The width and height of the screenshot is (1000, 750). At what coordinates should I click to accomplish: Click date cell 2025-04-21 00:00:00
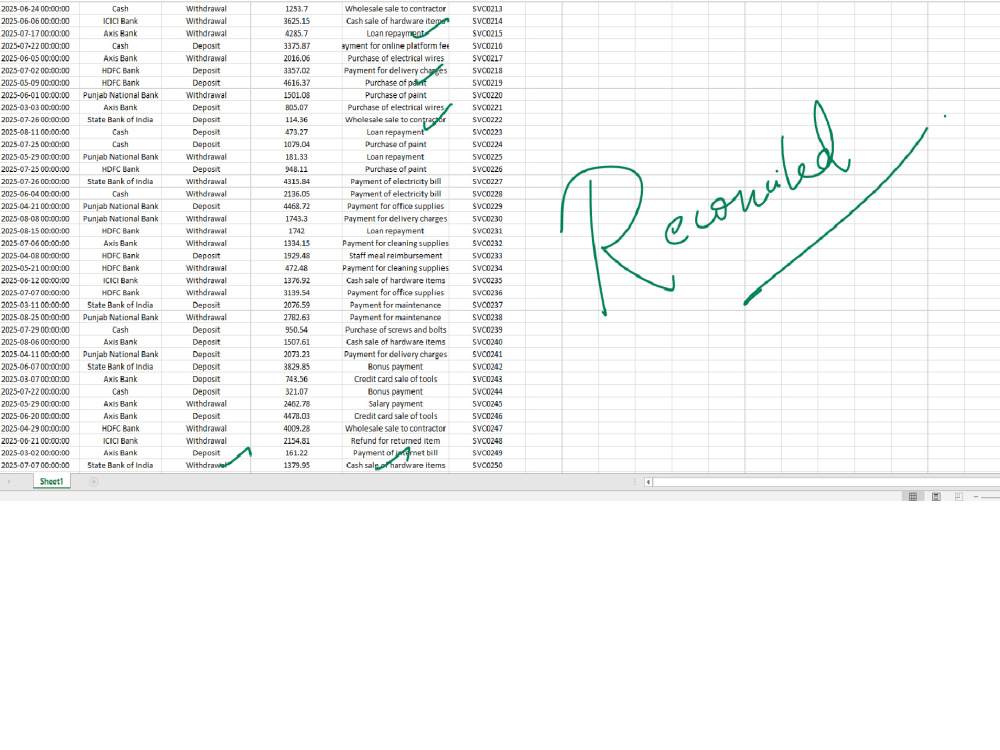40,206
